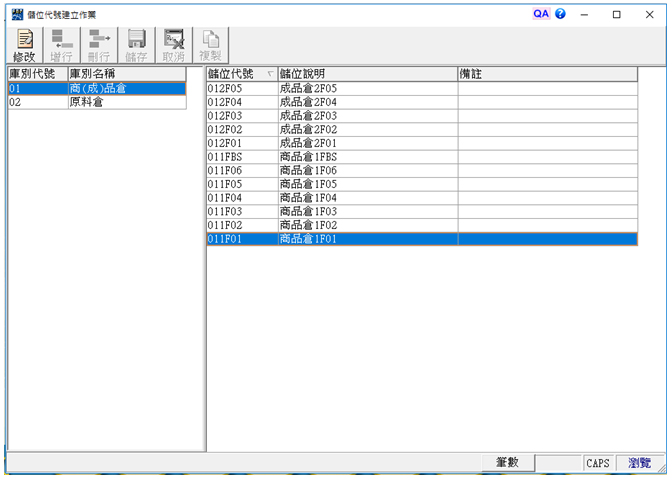Click the 修改 (Modify) toolbar icon

[24, 44]
